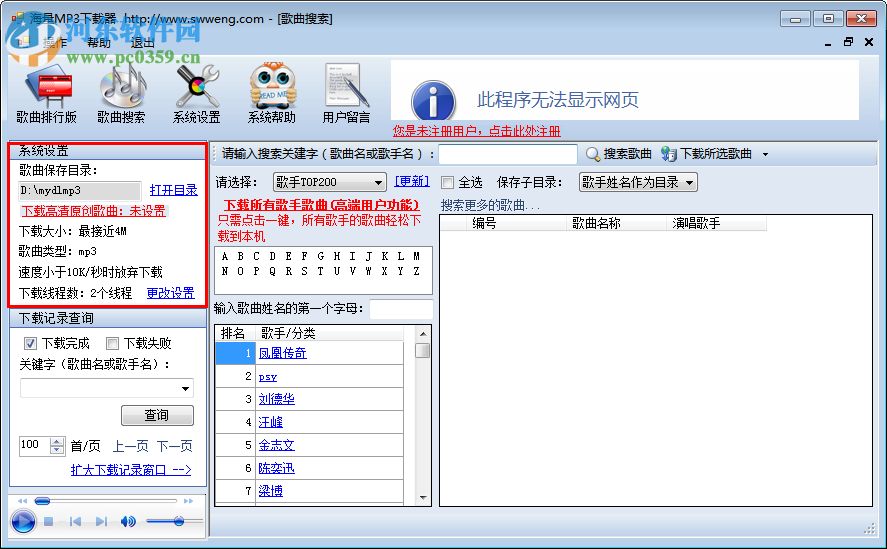The width and height of the screenshot is (887, 549).
Task: Click the search keyword input field
Action: tap(507, 154)
